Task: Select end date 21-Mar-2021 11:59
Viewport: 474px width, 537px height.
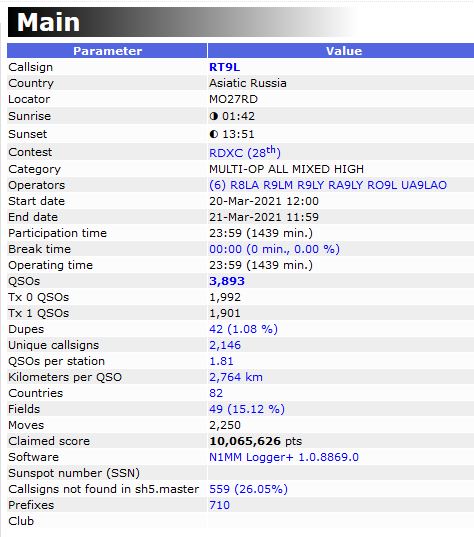Action: coord(264,217)
